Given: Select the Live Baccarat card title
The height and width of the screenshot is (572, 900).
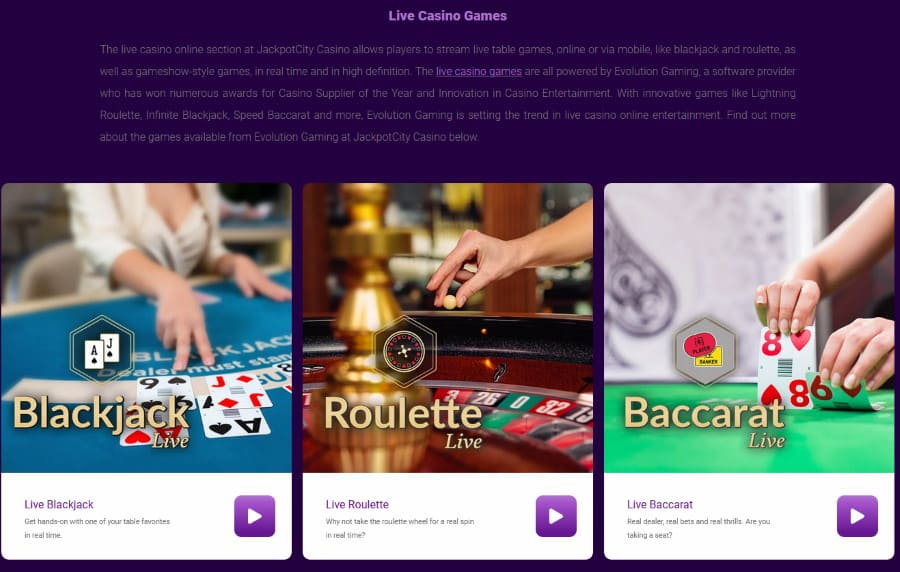Looking at the screenshot, I should (660, 504).
